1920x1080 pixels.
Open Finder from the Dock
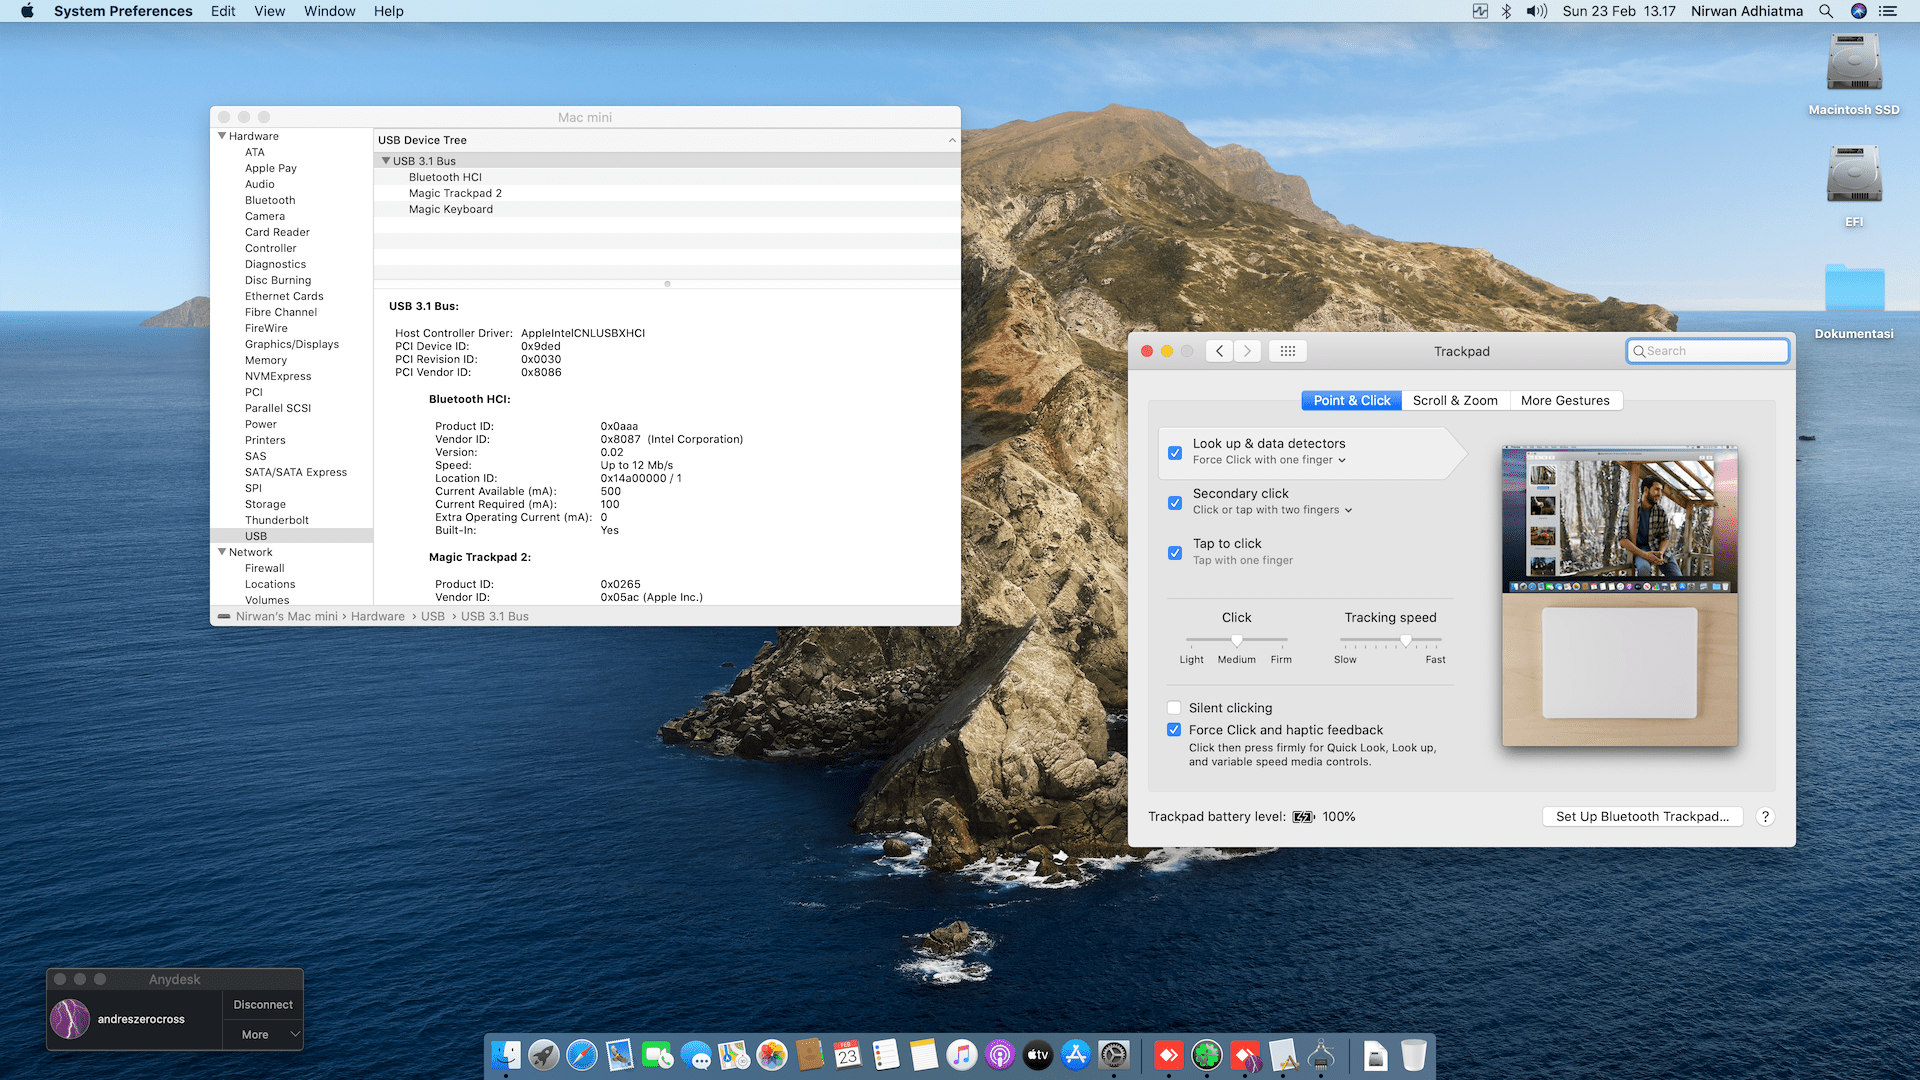click(506, 1055)
